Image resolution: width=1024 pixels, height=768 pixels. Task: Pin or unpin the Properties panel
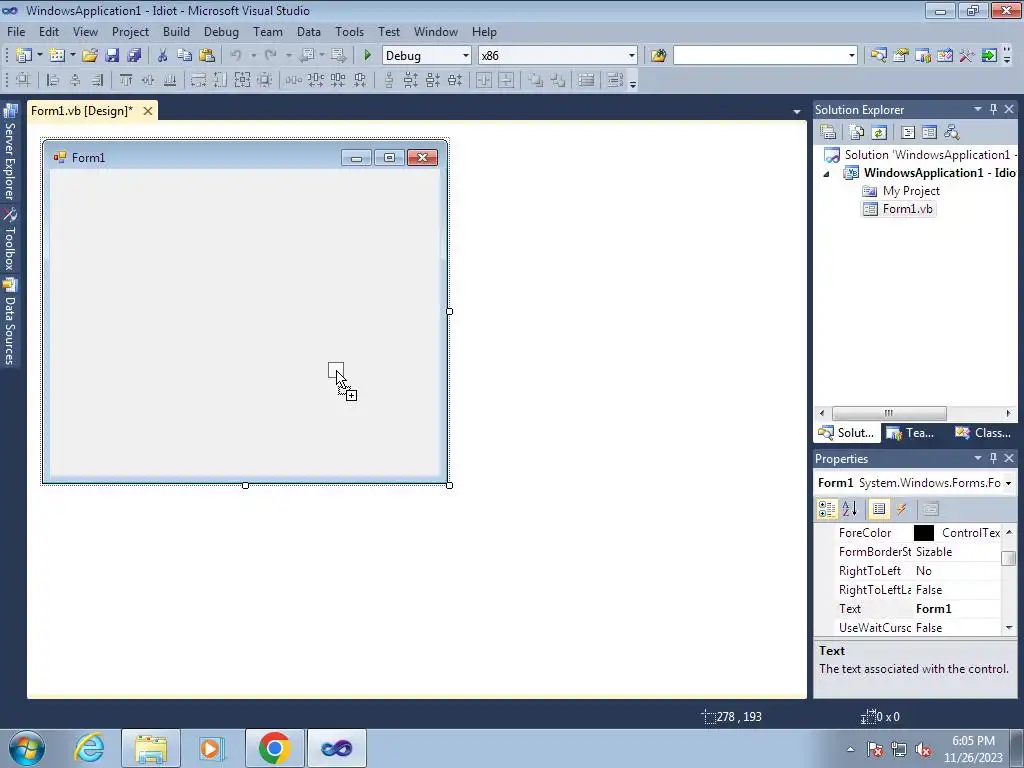(x=993, y=458)
